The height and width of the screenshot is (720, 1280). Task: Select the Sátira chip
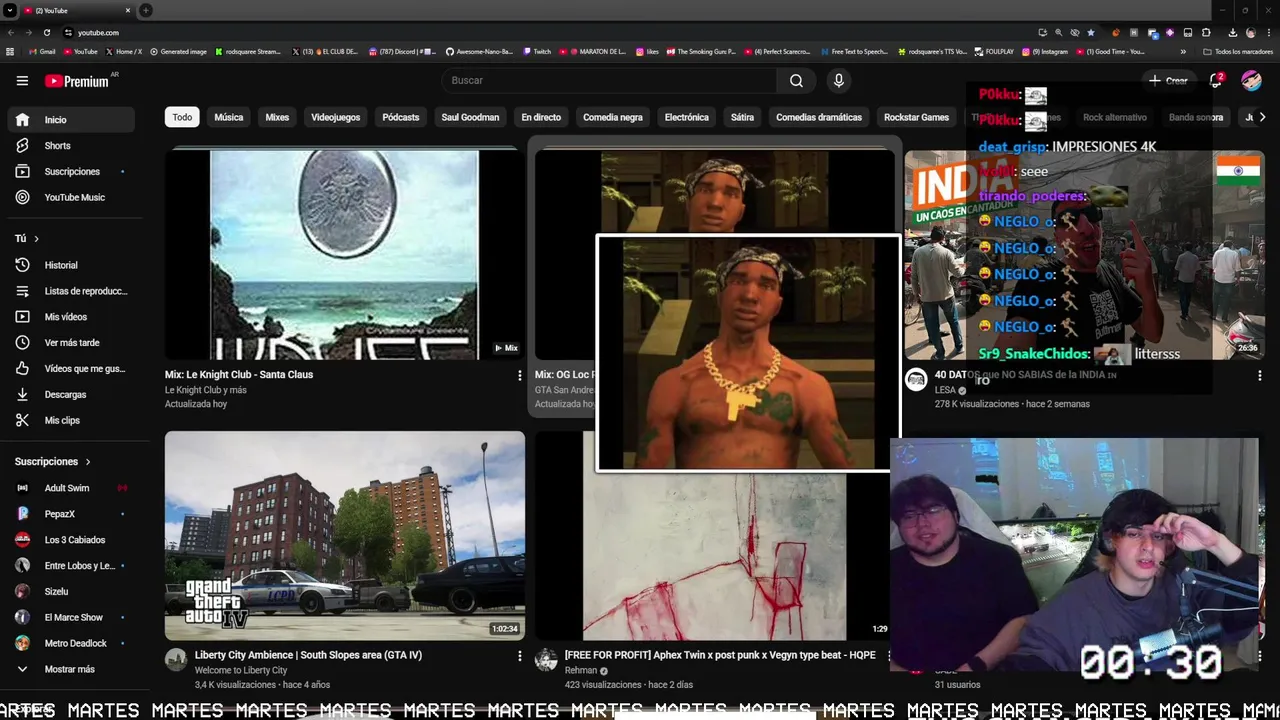tap(742, 117)
